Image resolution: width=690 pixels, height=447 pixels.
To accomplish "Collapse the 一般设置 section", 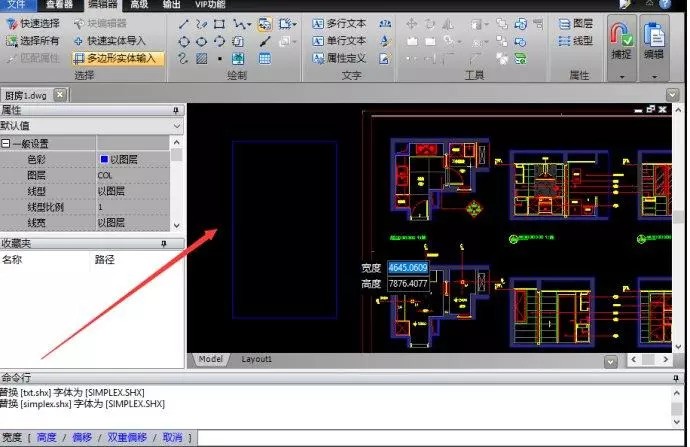I will point(6,143).
